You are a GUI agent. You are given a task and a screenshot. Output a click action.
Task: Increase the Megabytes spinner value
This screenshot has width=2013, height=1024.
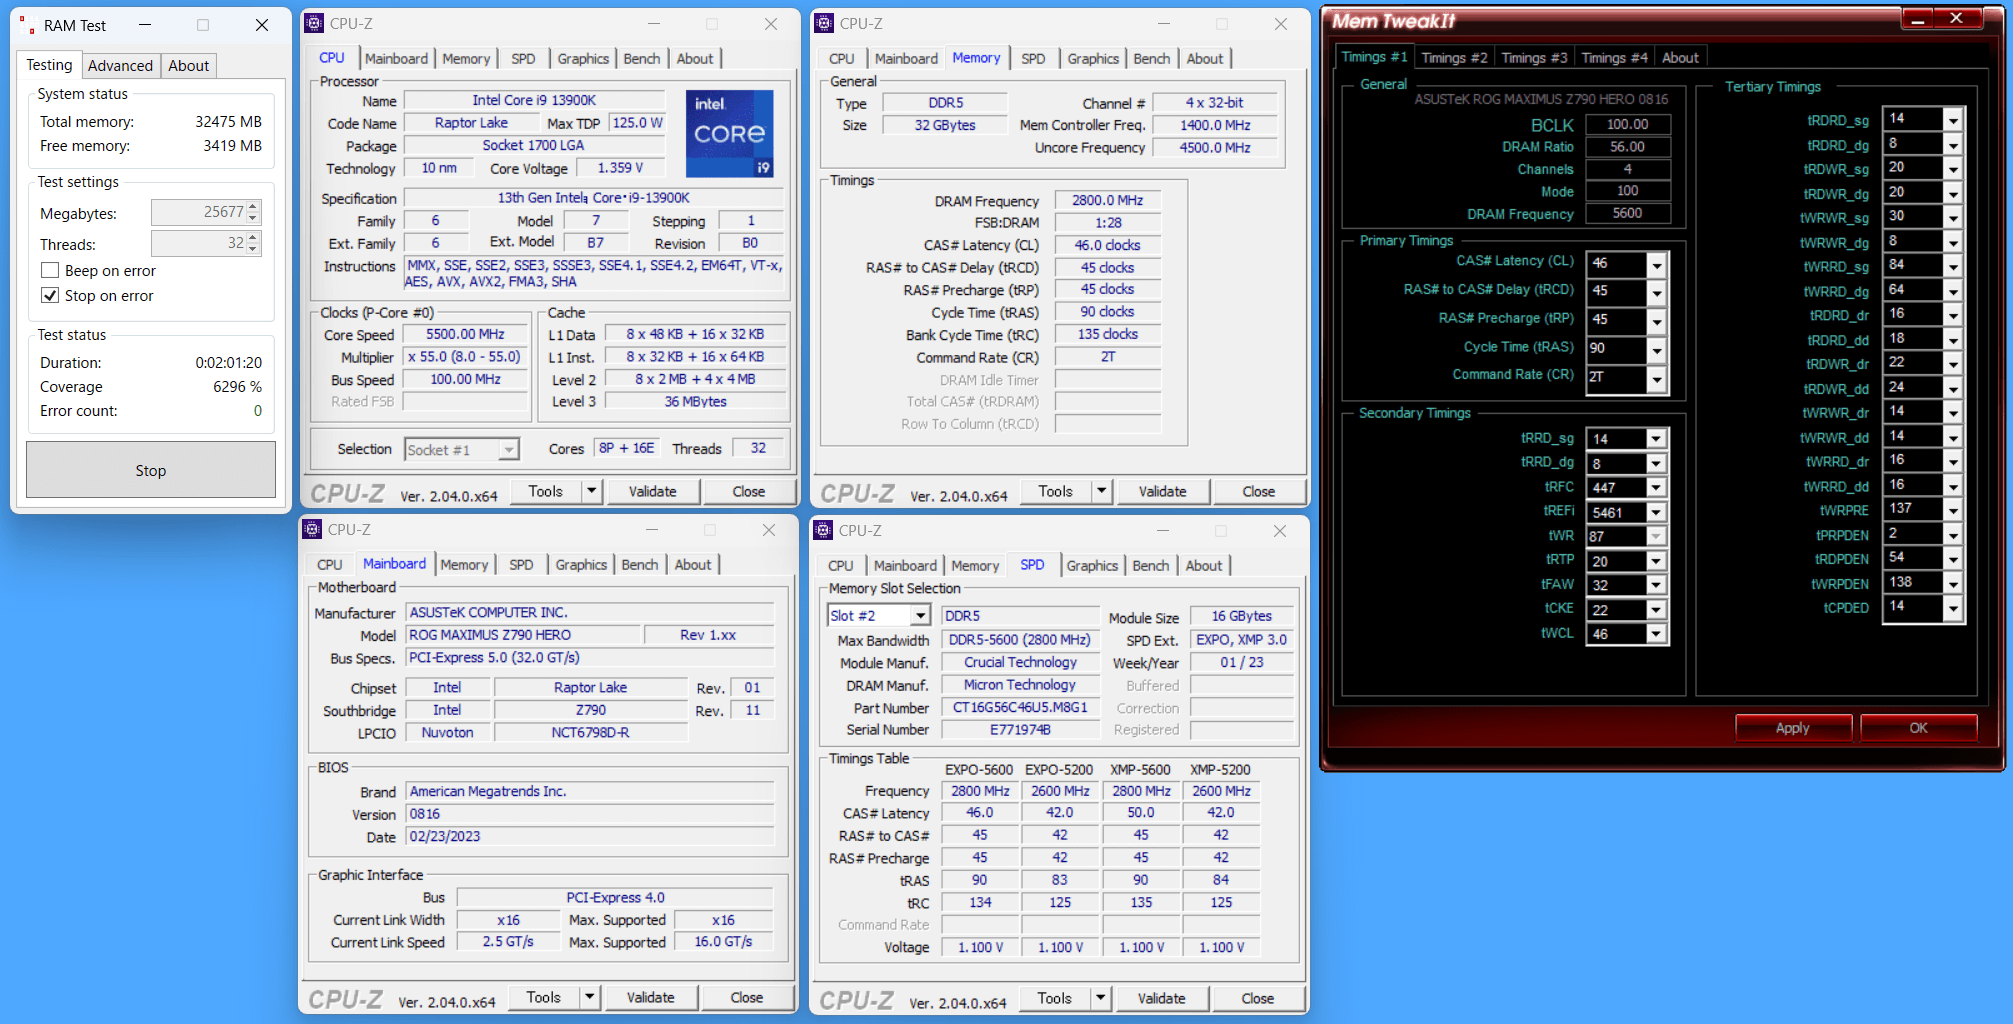click(254, 207)
